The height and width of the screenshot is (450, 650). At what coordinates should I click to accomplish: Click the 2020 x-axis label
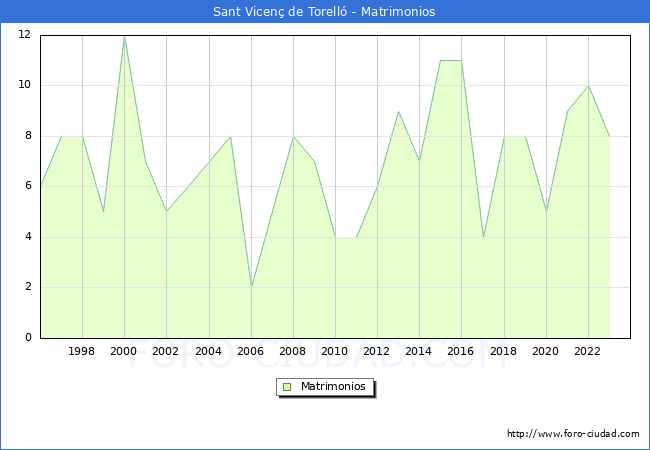(x=546, y=351)
